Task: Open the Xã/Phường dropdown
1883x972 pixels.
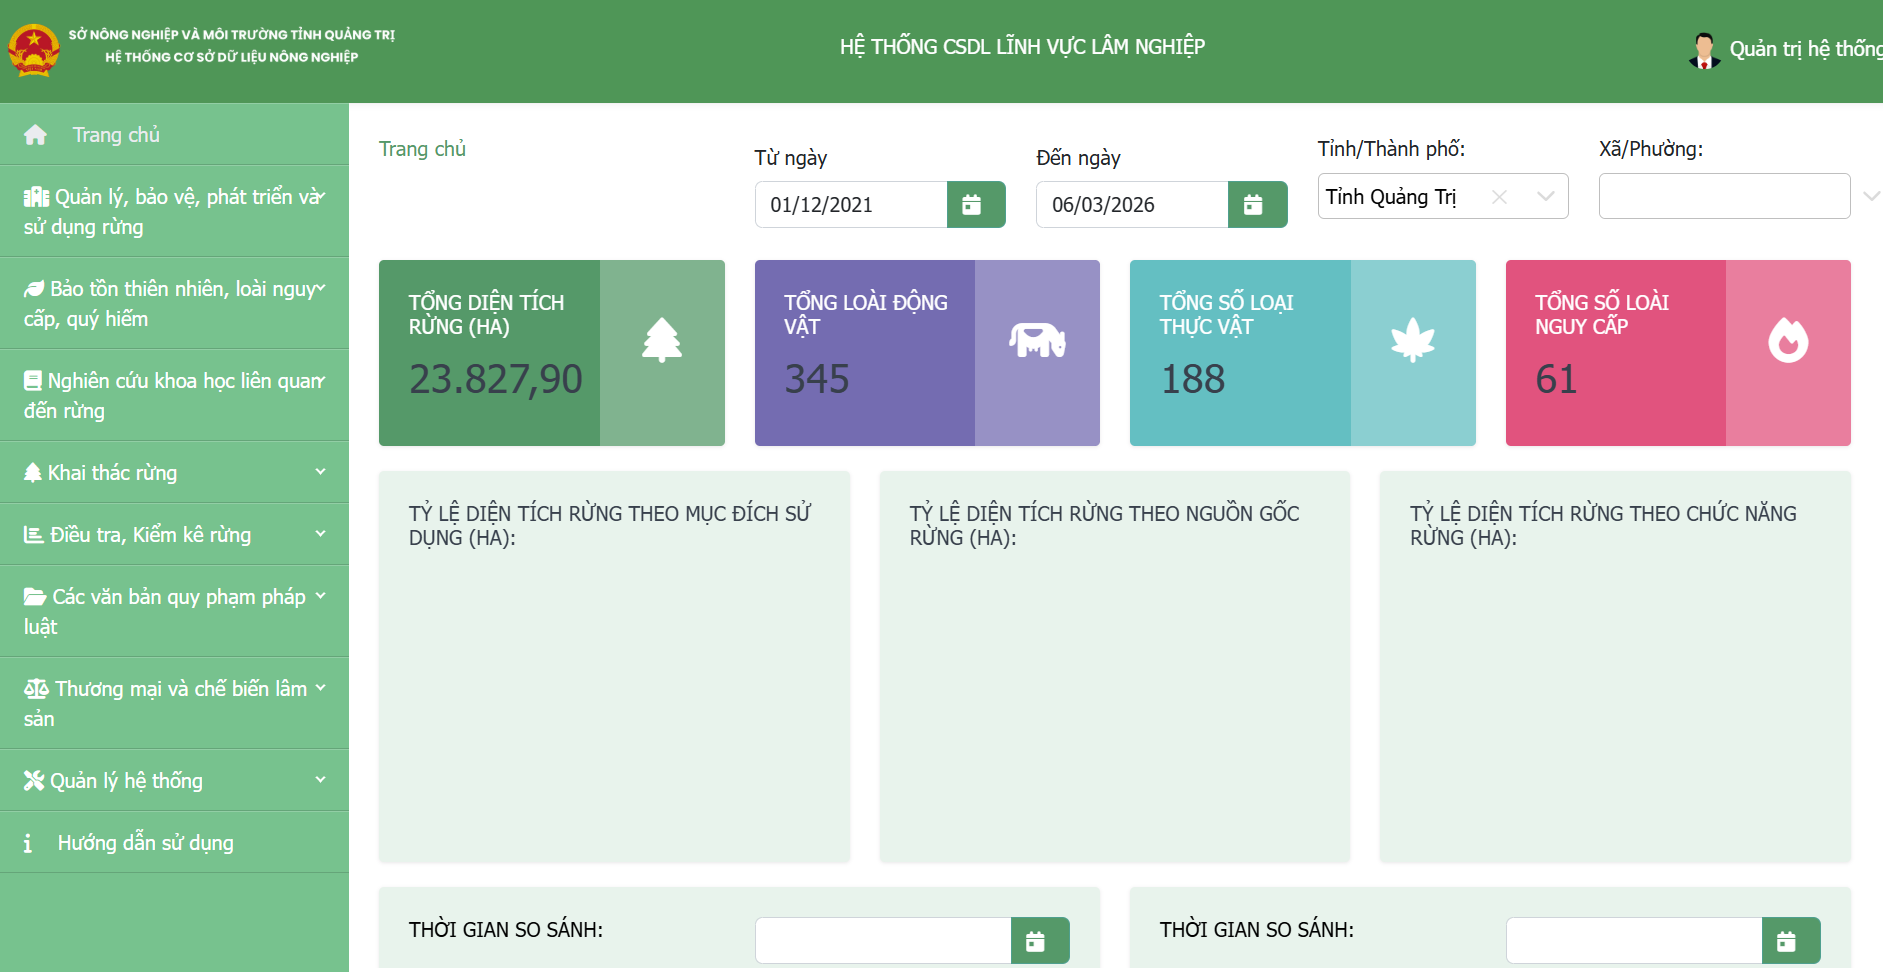Action: pos(1723,197)
